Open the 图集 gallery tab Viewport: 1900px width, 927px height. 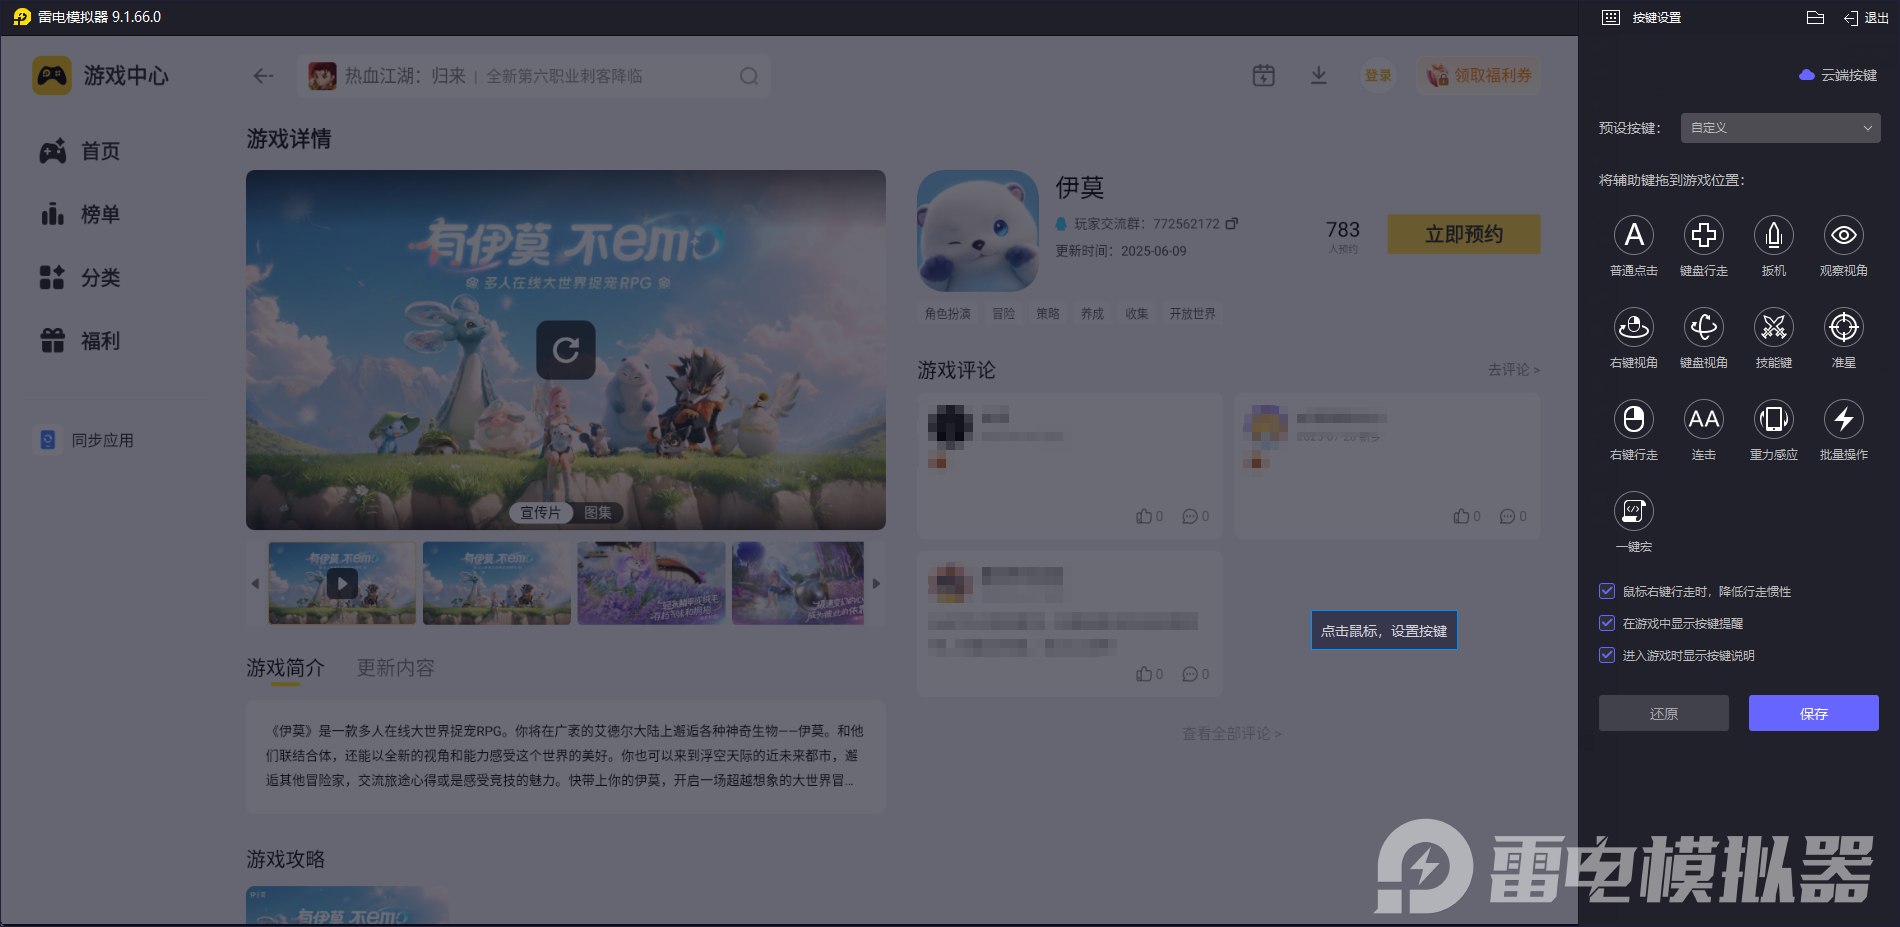point(597,512)
